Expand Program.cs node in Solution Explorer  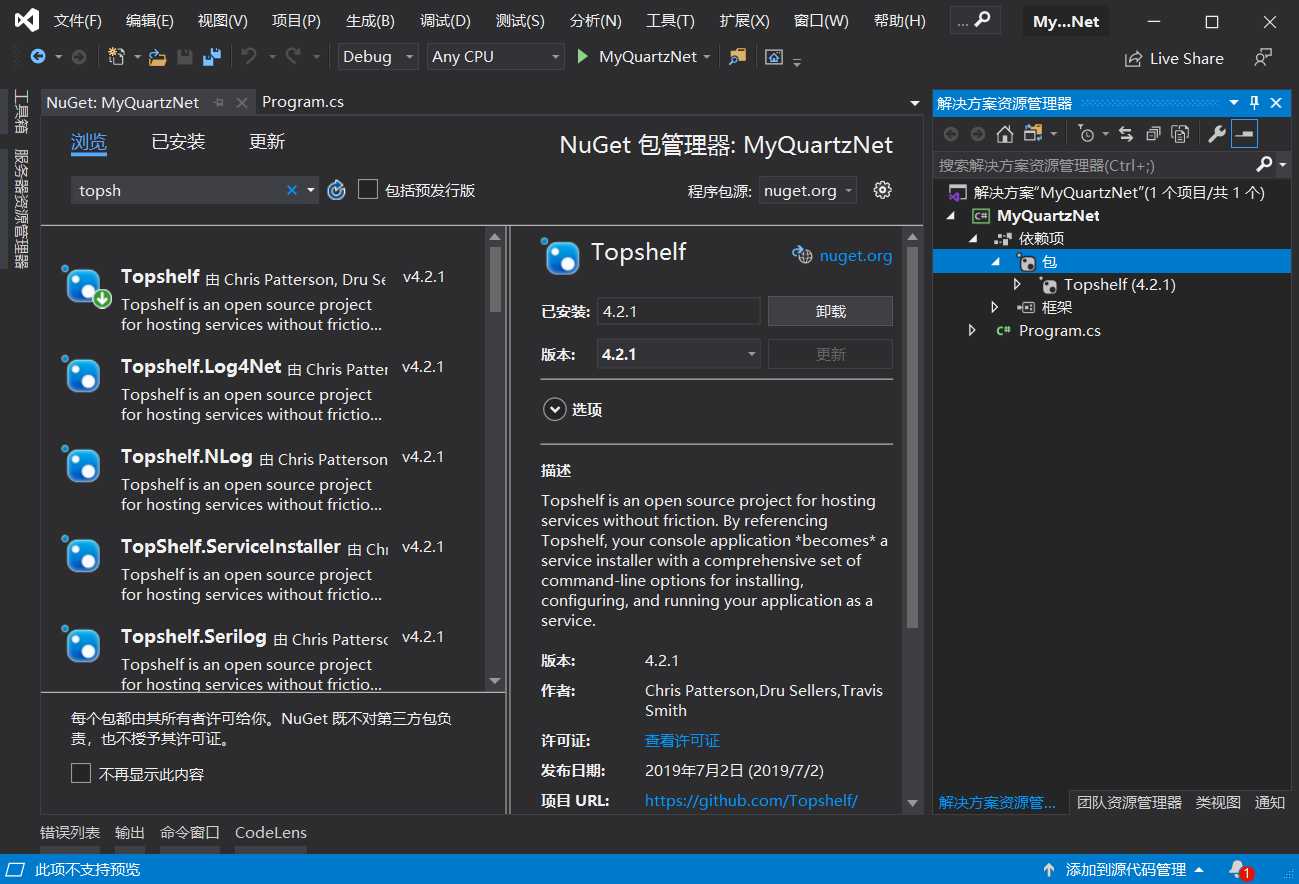972,330
